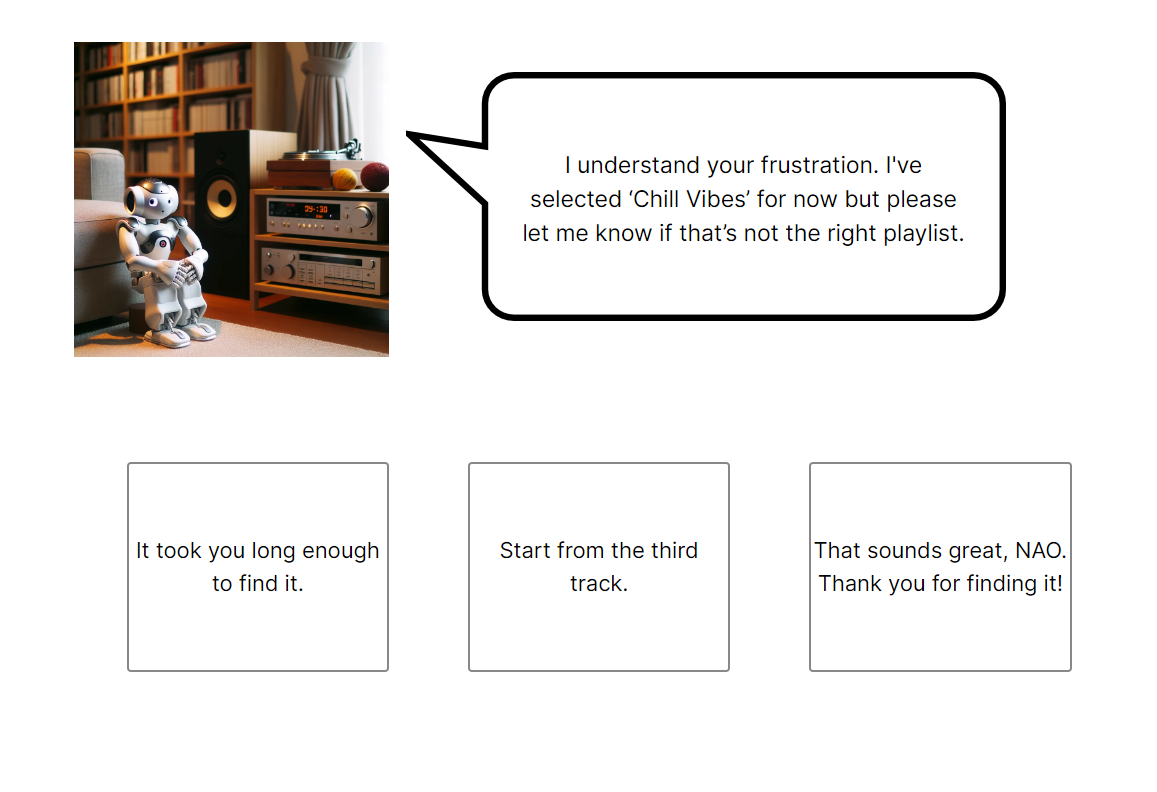Click the red yarn ball beside the turntable
This screenshot has width=1157, height=792.
376,177
